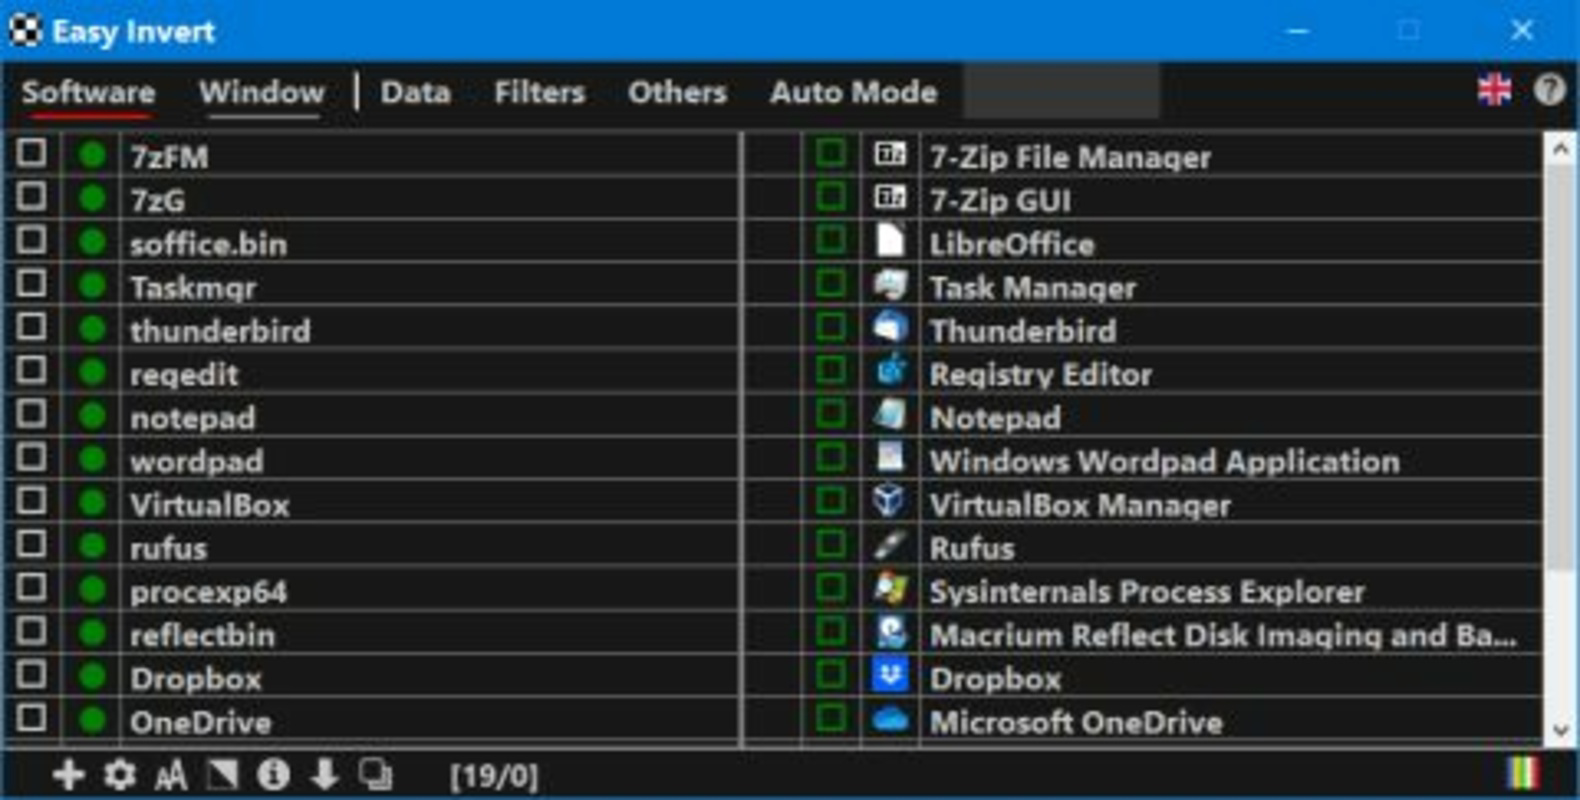Viewport: 1580px width, 800px height.
Task: Open the Auto Mode tab
Action: pos(853,92)
